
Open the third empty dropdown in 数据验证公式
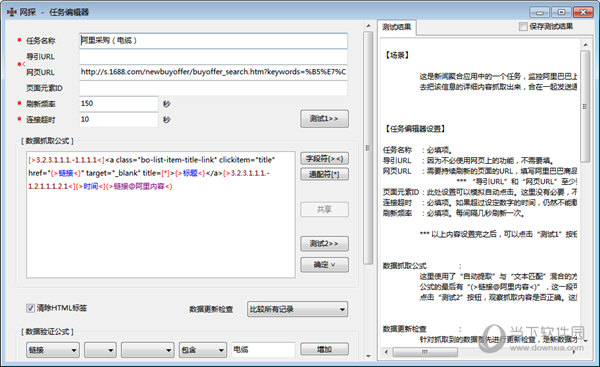(147, 350)
